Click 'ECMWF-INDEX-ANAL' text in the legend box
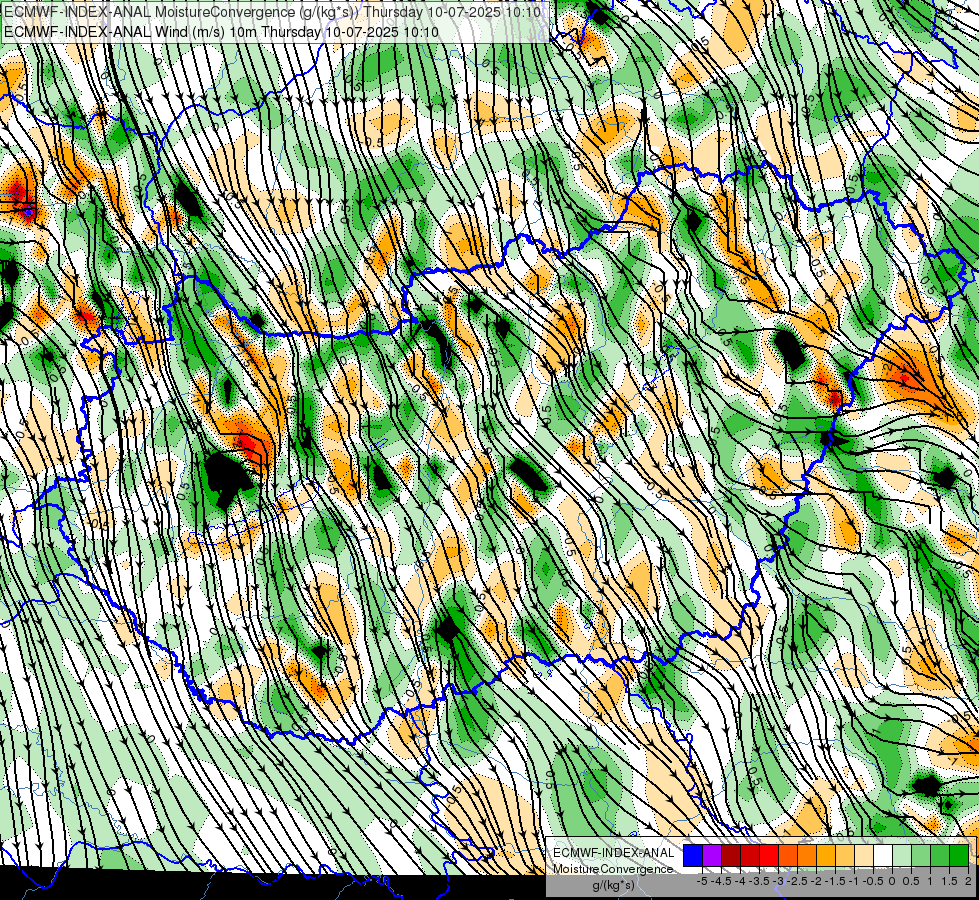The image size is (979, 900). [x=613, y=853]
